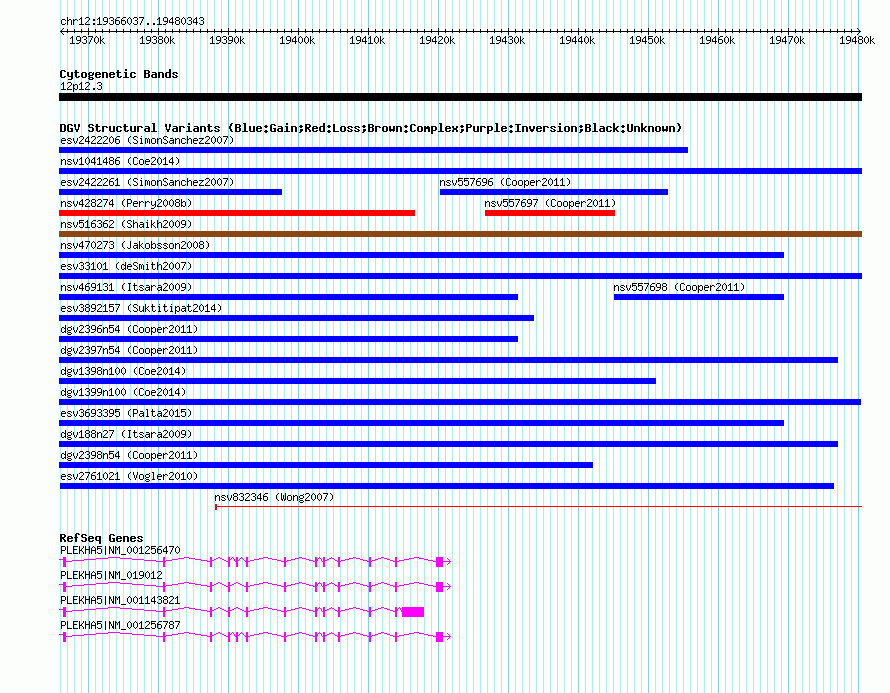Select the 19420k ruler tick label
Viewport: 890px width, 693px height.
(x=437, y=41)
